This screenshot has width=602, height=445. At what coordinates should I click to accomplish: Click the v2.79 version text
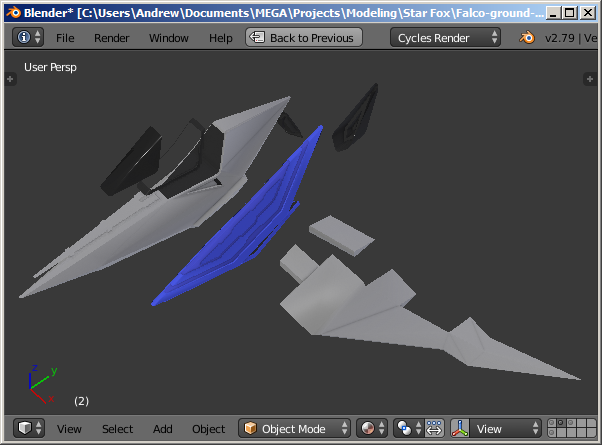point(559,38)
